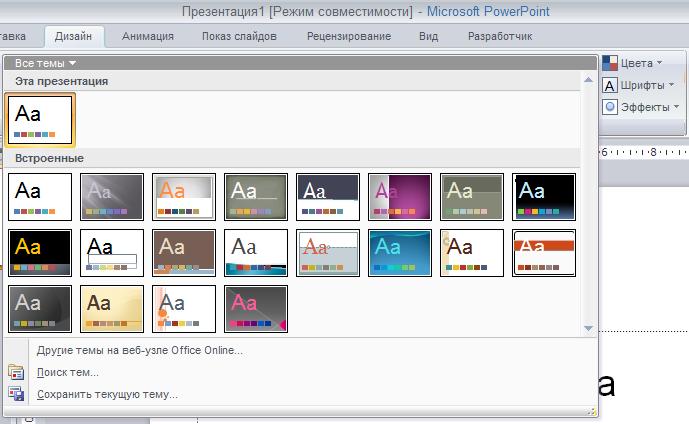The height and width of the screenshot is (424, 689).
Task: Go to the Рецензирование tab
Action: [349, 36]
